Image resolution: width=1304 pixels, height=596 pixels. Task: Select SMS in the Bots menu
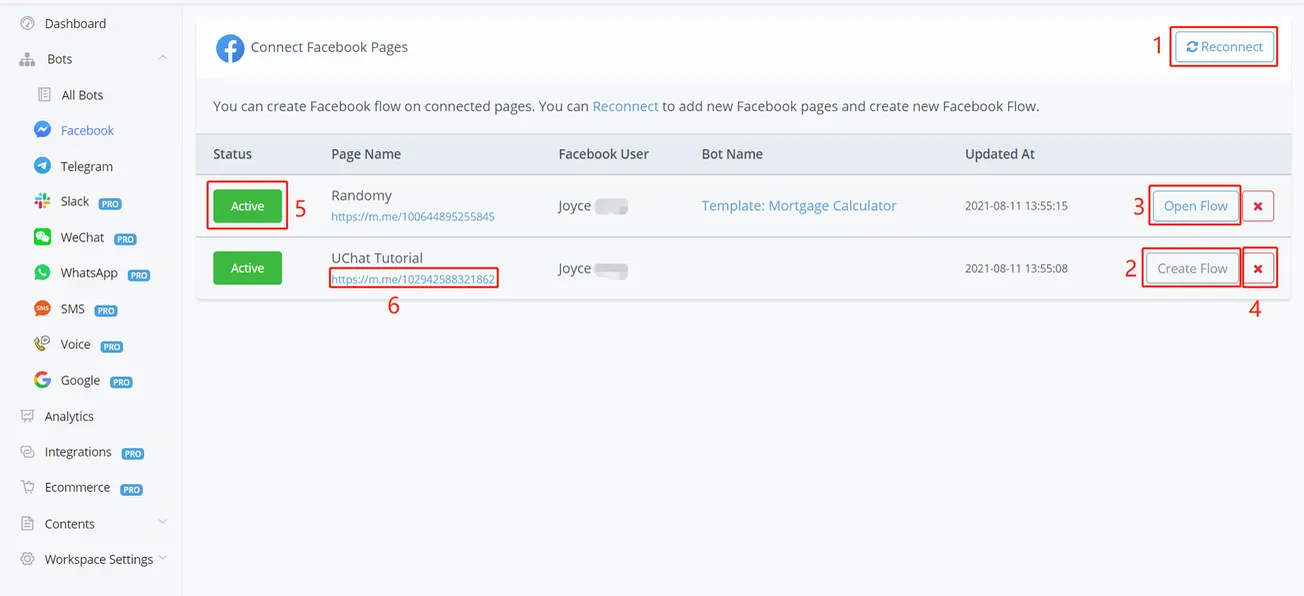(x=73, y=309)
